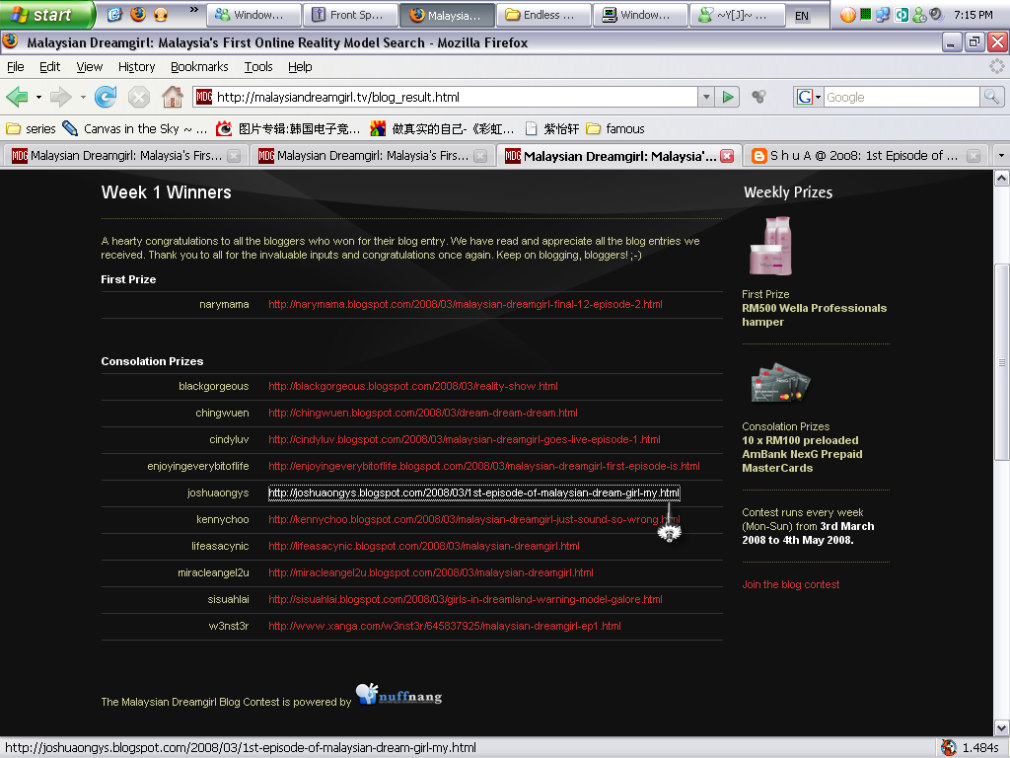Click the Nuffnang logo
The width and height of the screenshot is (1010, 758).
399,694
